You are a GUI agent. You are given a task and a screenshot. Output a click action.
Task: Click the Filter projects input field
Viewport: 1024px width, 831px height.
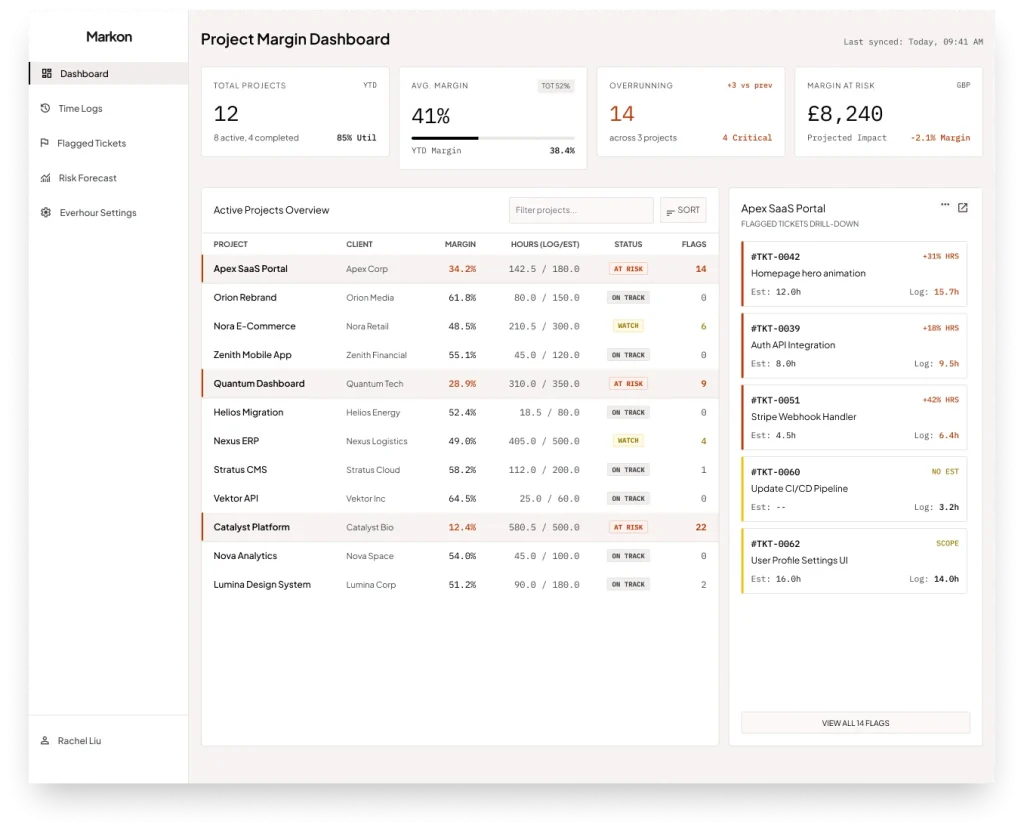tap(581, 210)
